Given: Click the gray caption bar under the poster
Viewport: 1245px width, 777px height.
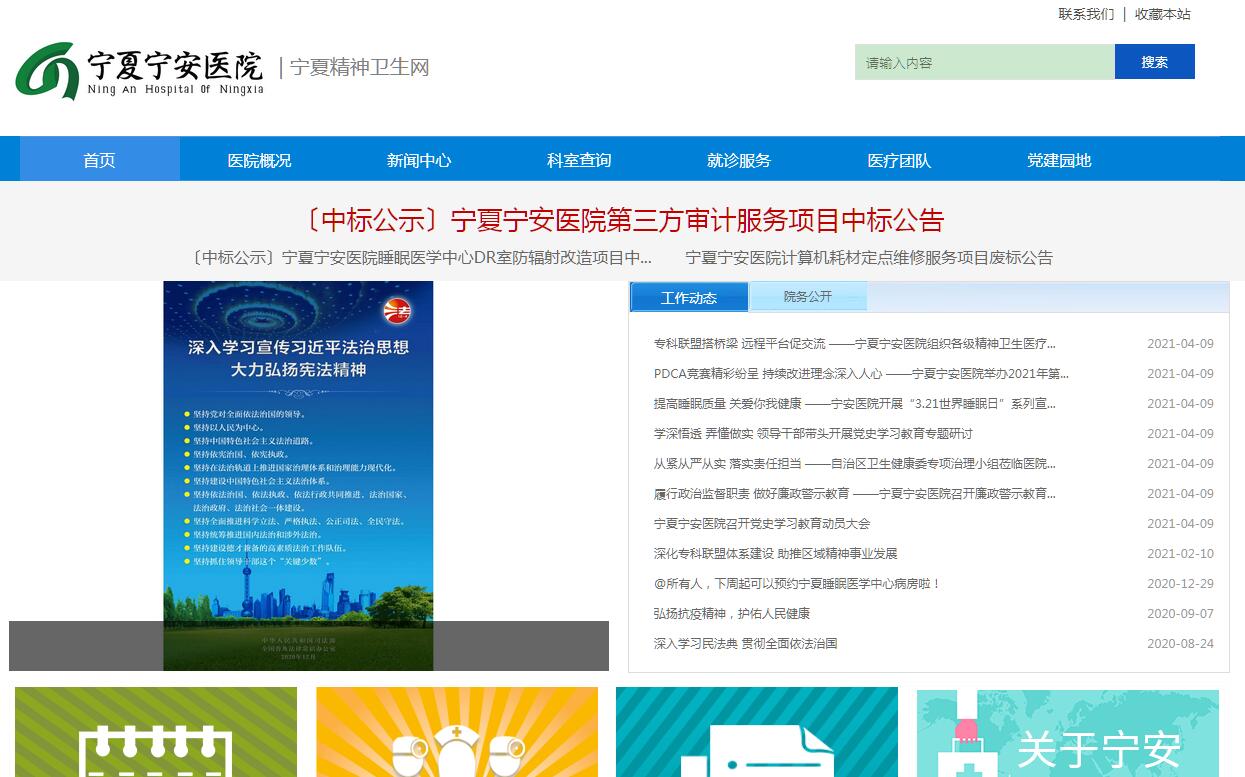Looking at the screenshot, I should click(x=309, y=646).
